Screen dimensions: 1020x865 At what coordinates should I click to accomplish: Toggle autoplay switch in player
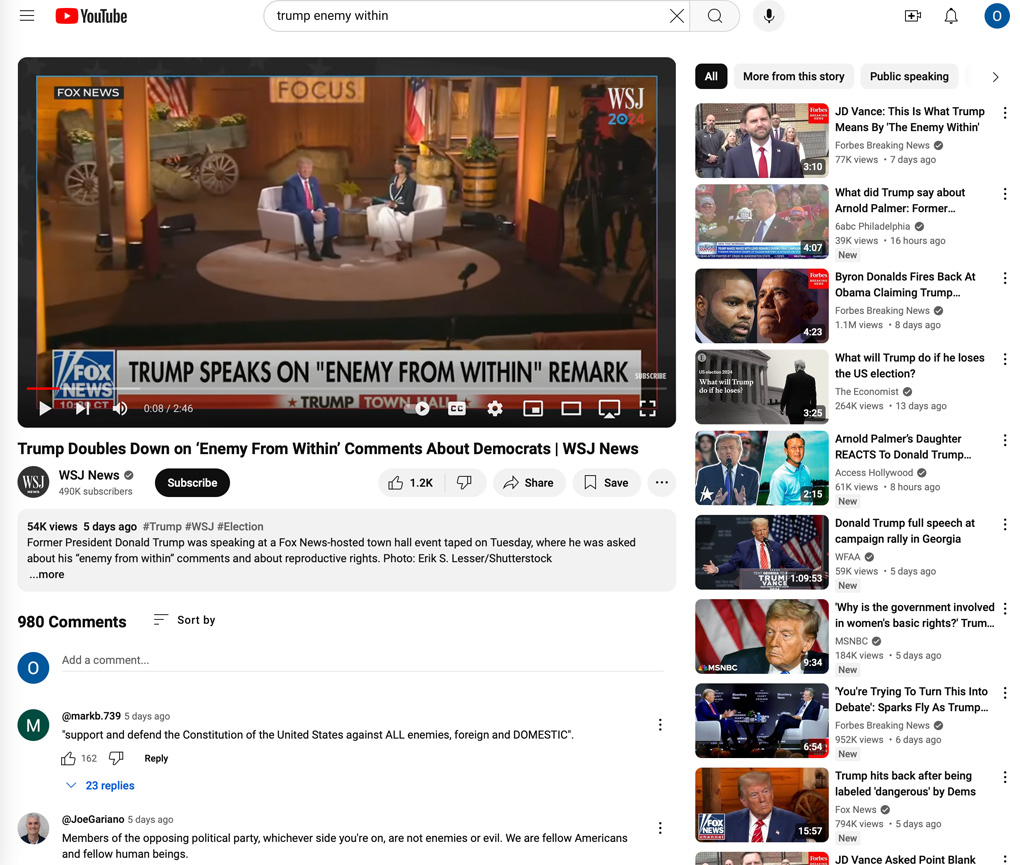[x=418, y=408]
